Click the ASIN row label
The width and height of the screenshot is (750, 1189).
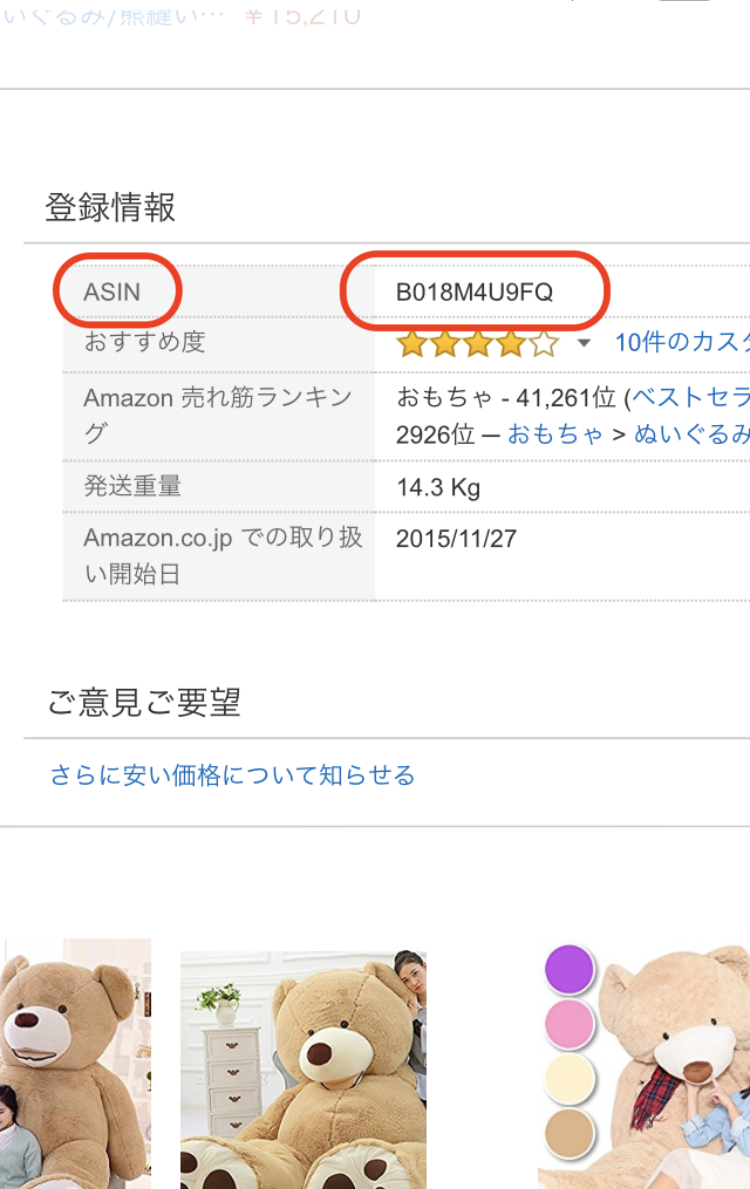[112, 292]
